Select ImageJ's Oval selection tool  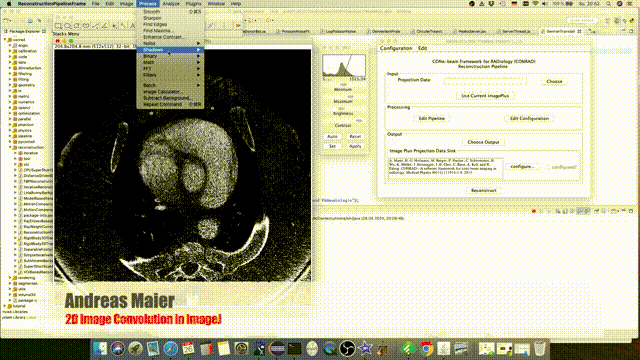68,26
